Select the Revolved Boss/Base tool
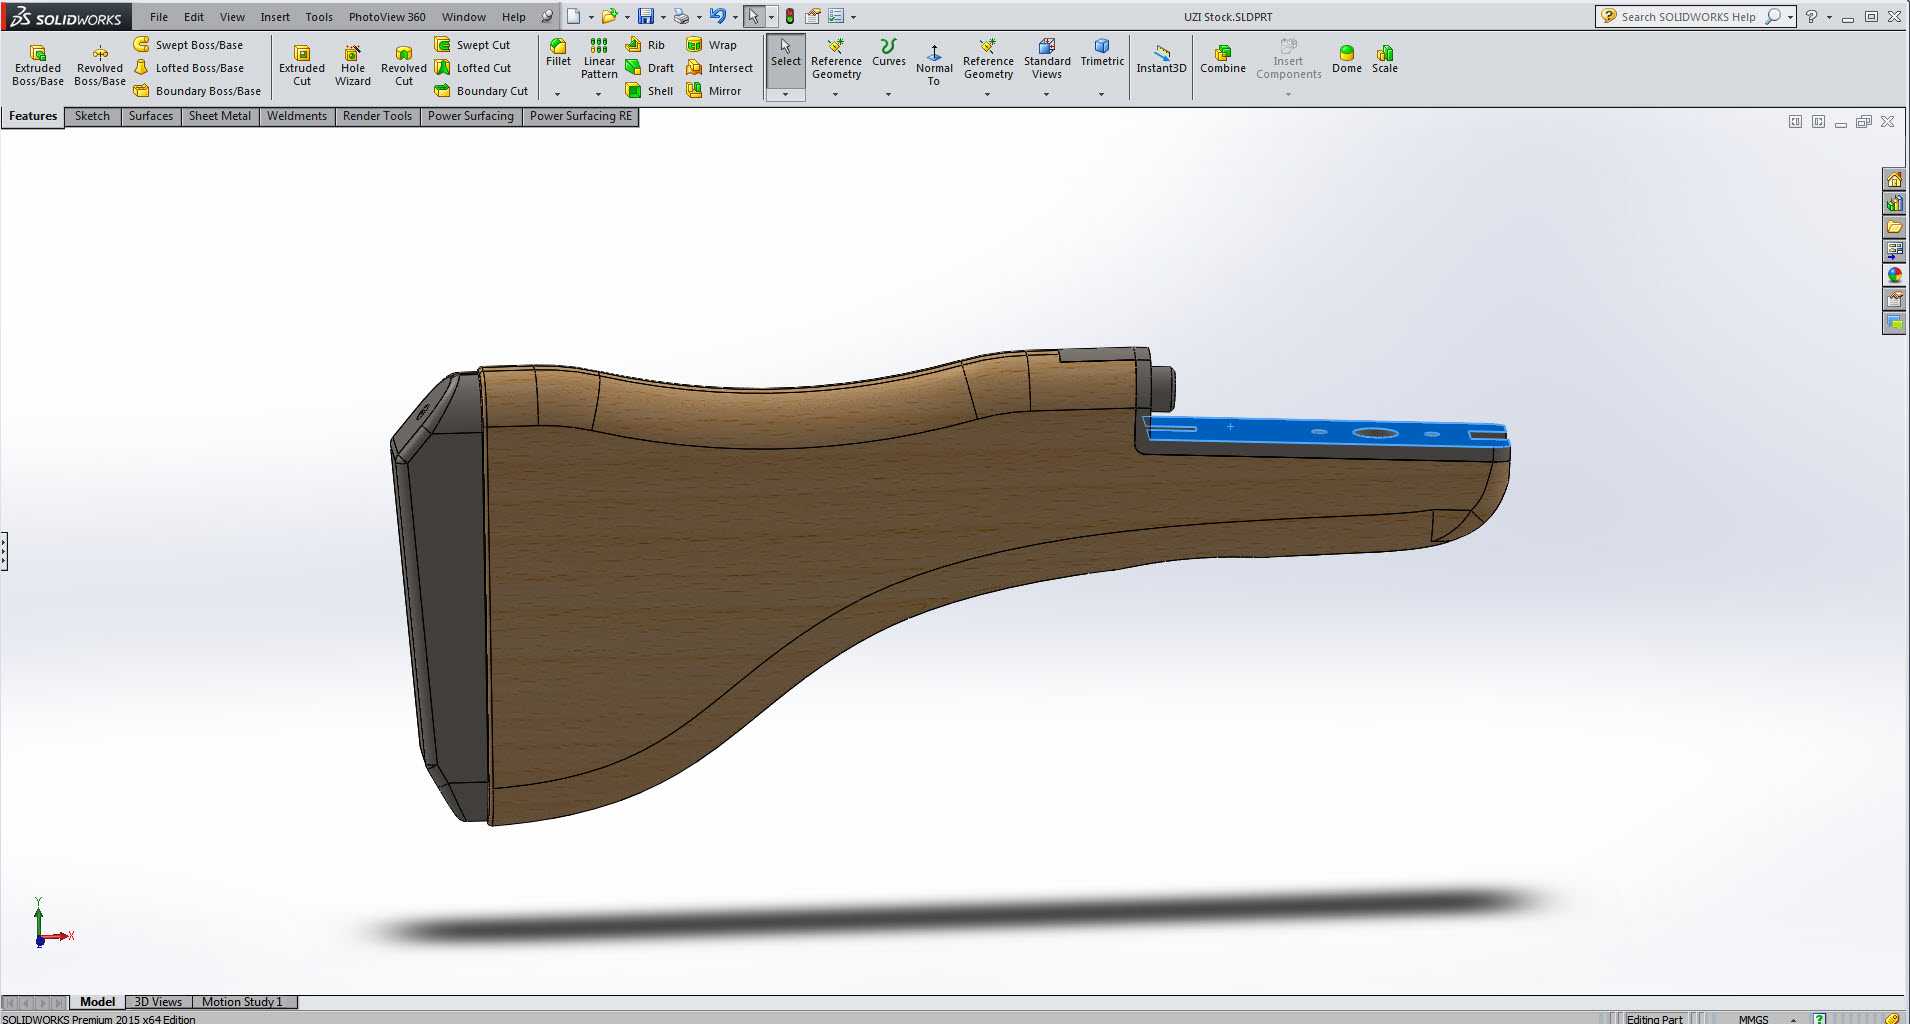The height and width of the screenshot is (1024, 1910). click(100, 65)
